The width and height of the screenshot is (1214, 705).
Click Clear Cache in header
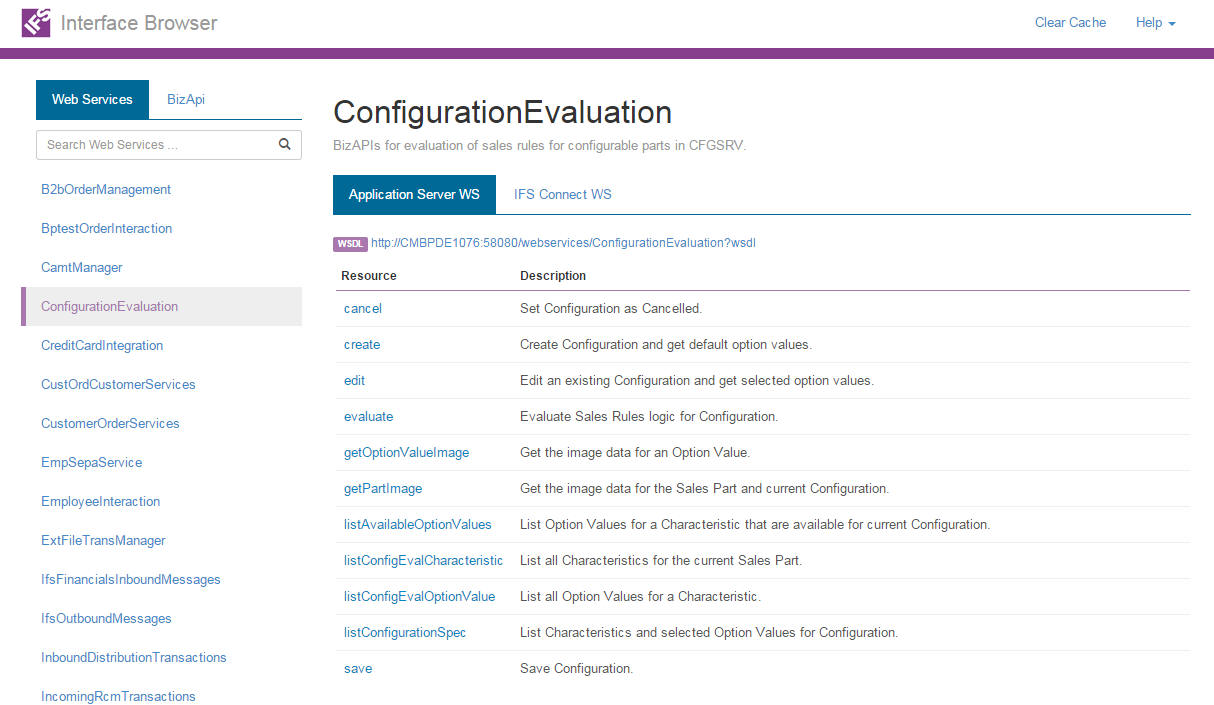(1070, 22)
